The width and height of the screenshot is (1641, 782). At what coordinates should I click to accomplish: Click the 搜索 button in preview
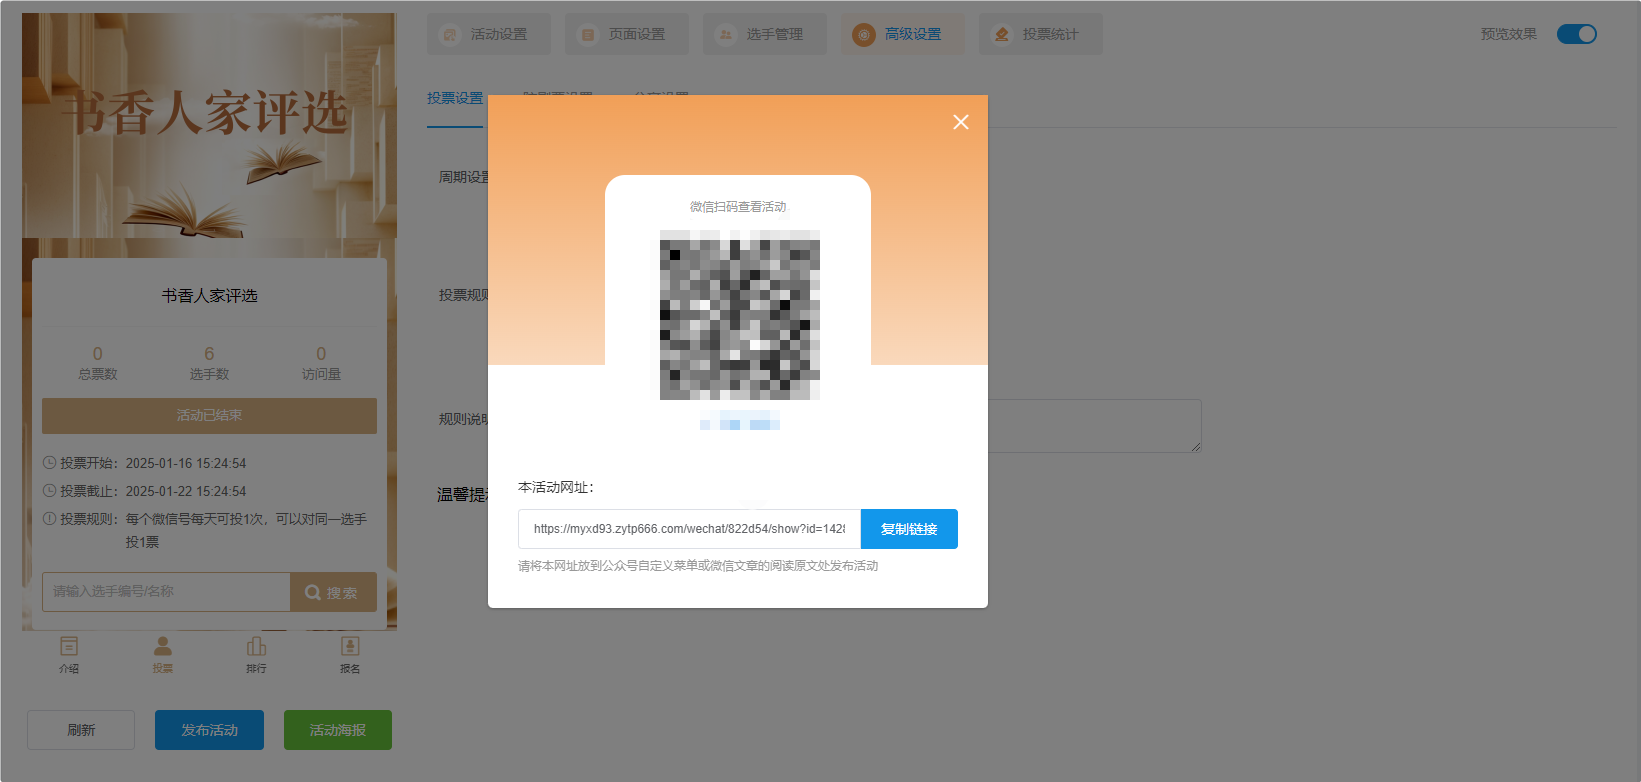click(333, 592)
